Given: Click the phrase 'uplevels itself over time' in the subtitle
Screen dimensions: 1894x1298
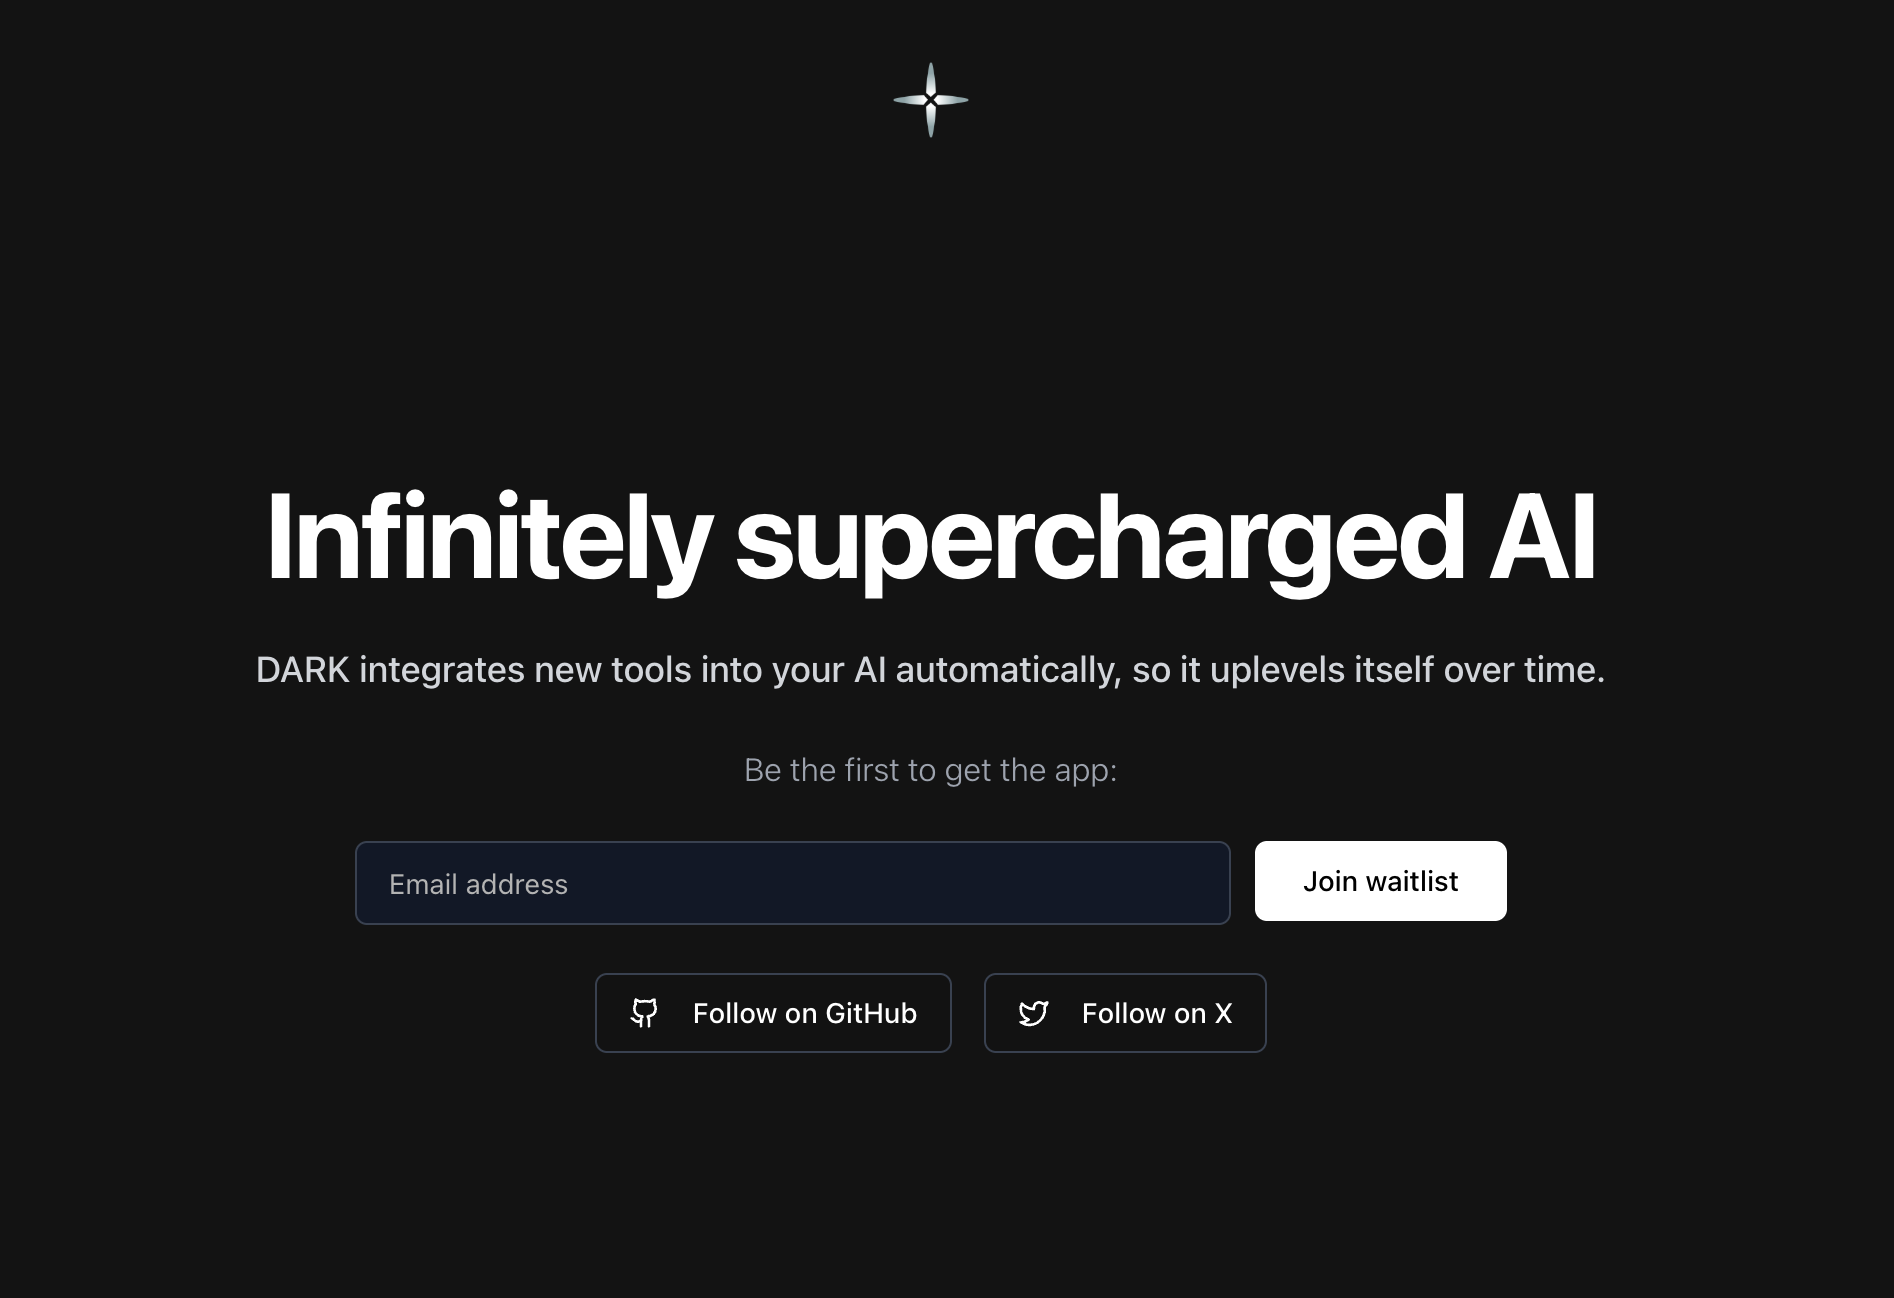Looking at the screenshot, I should pyautogui.click(x=1407, y=670).
